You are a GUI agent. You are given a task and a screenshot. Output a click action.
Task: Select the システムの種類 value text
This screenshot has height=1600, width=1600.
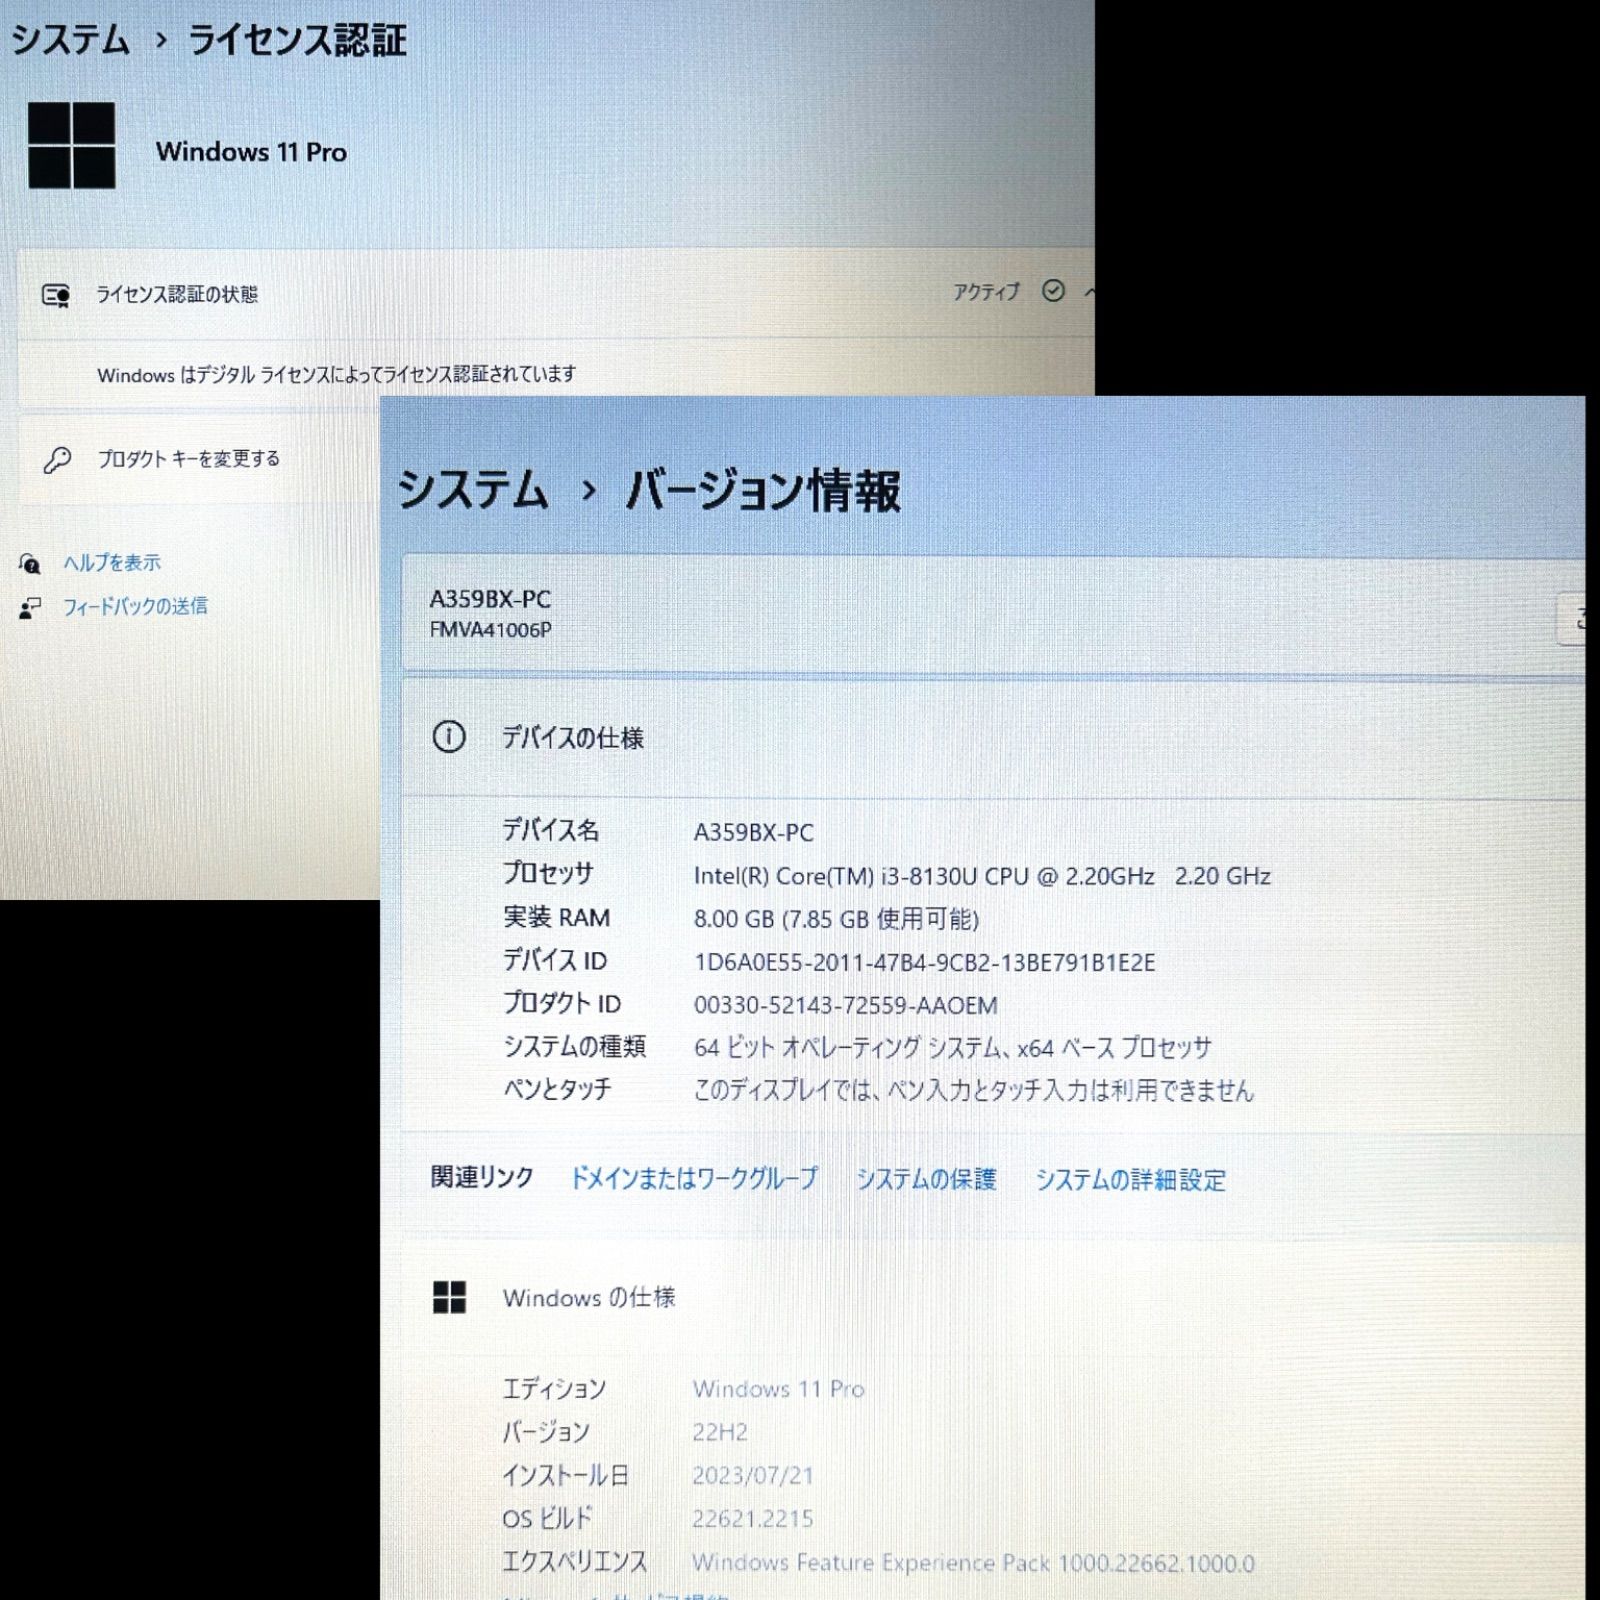click(x=952, y=1048)
